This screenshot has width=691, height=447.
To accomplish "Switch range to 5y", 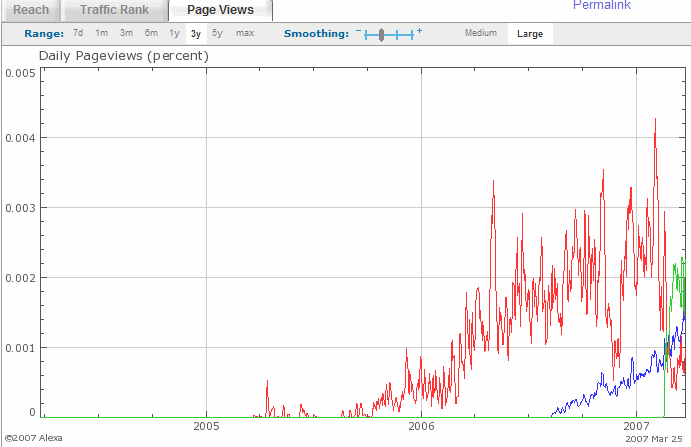I will [x=217, y=33].
